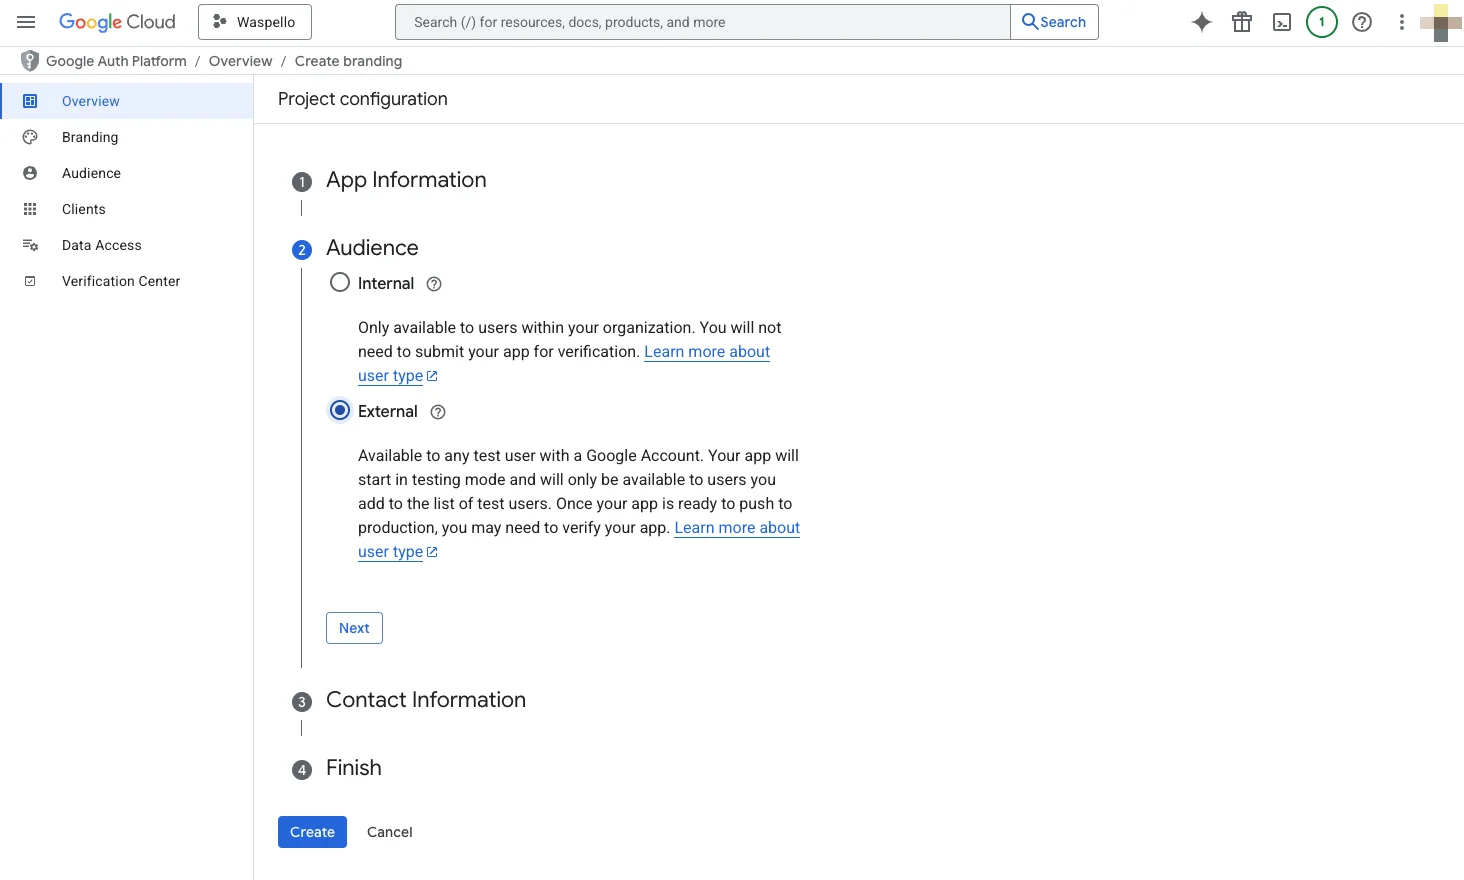Click the Audience person icon
The height and width of the screenshot is (880, 1464).
click(x=30, y=173)
